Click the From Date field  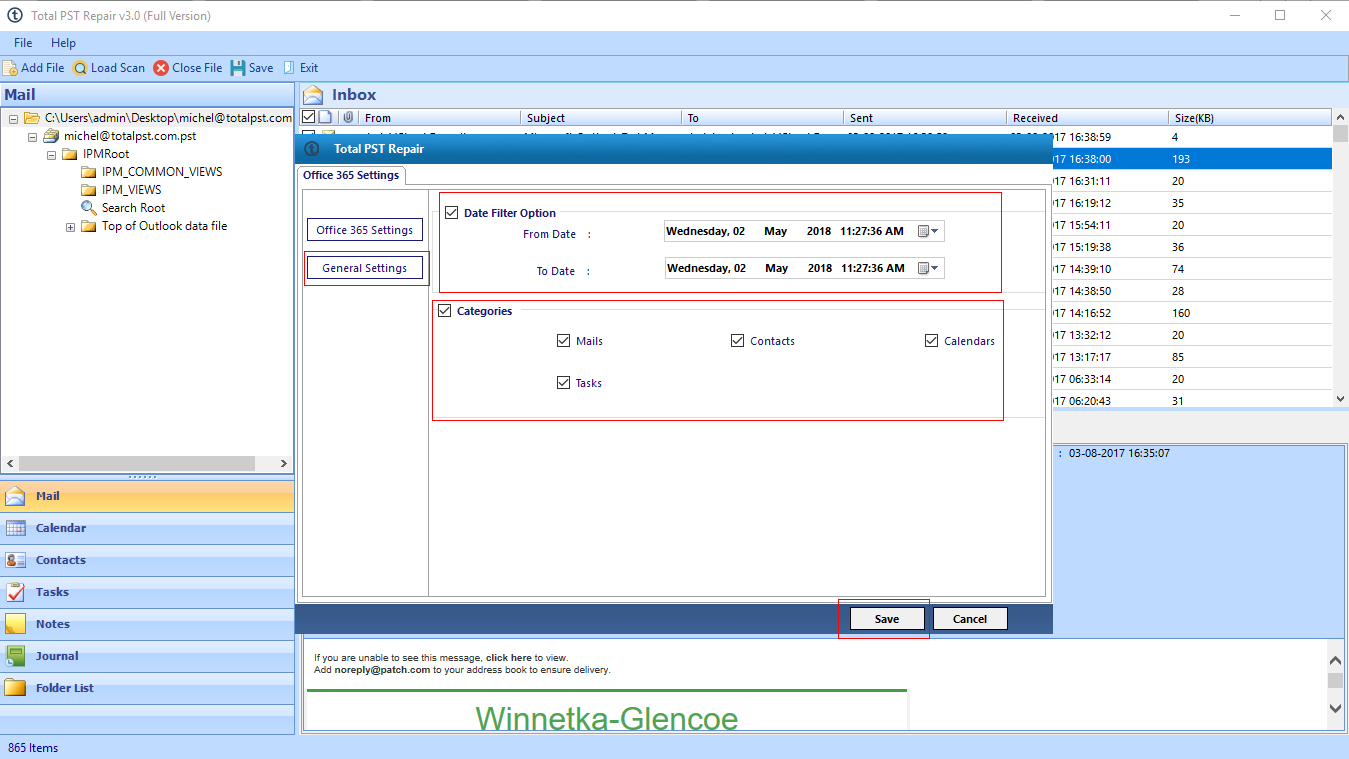pos(804,231)
